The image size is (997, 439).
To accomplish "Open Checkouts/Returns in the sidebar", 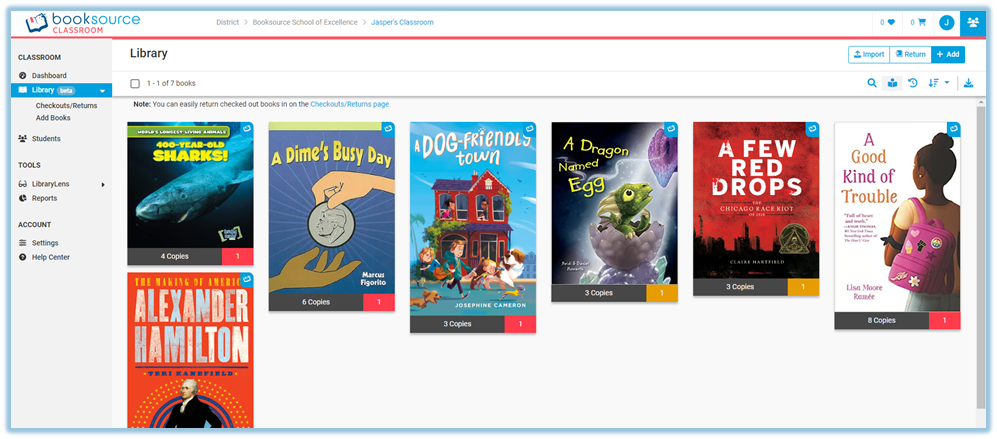I will 66,106.
